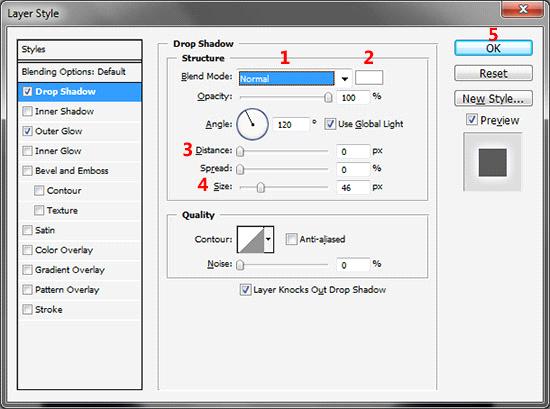The width and height of the screenshot is (550, 409).
Task: Toggle the Preview checkbox
Action: [x=471, y=120]
